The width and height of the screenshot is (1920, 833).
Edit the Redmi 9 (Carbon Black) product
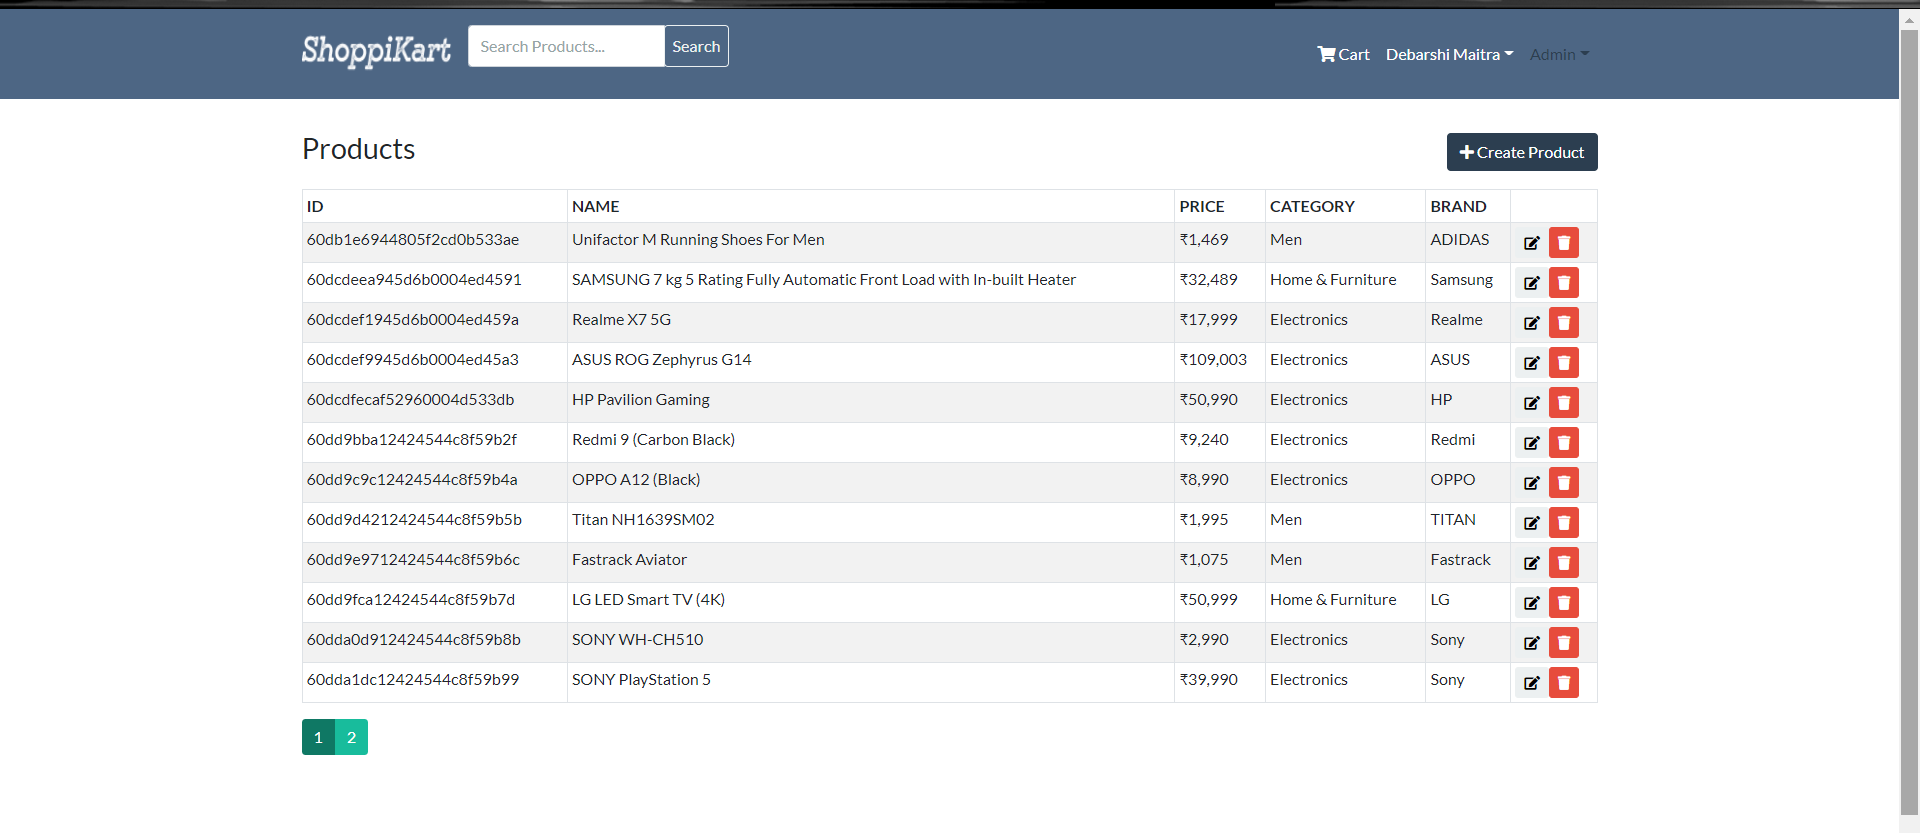point(1531,443)
